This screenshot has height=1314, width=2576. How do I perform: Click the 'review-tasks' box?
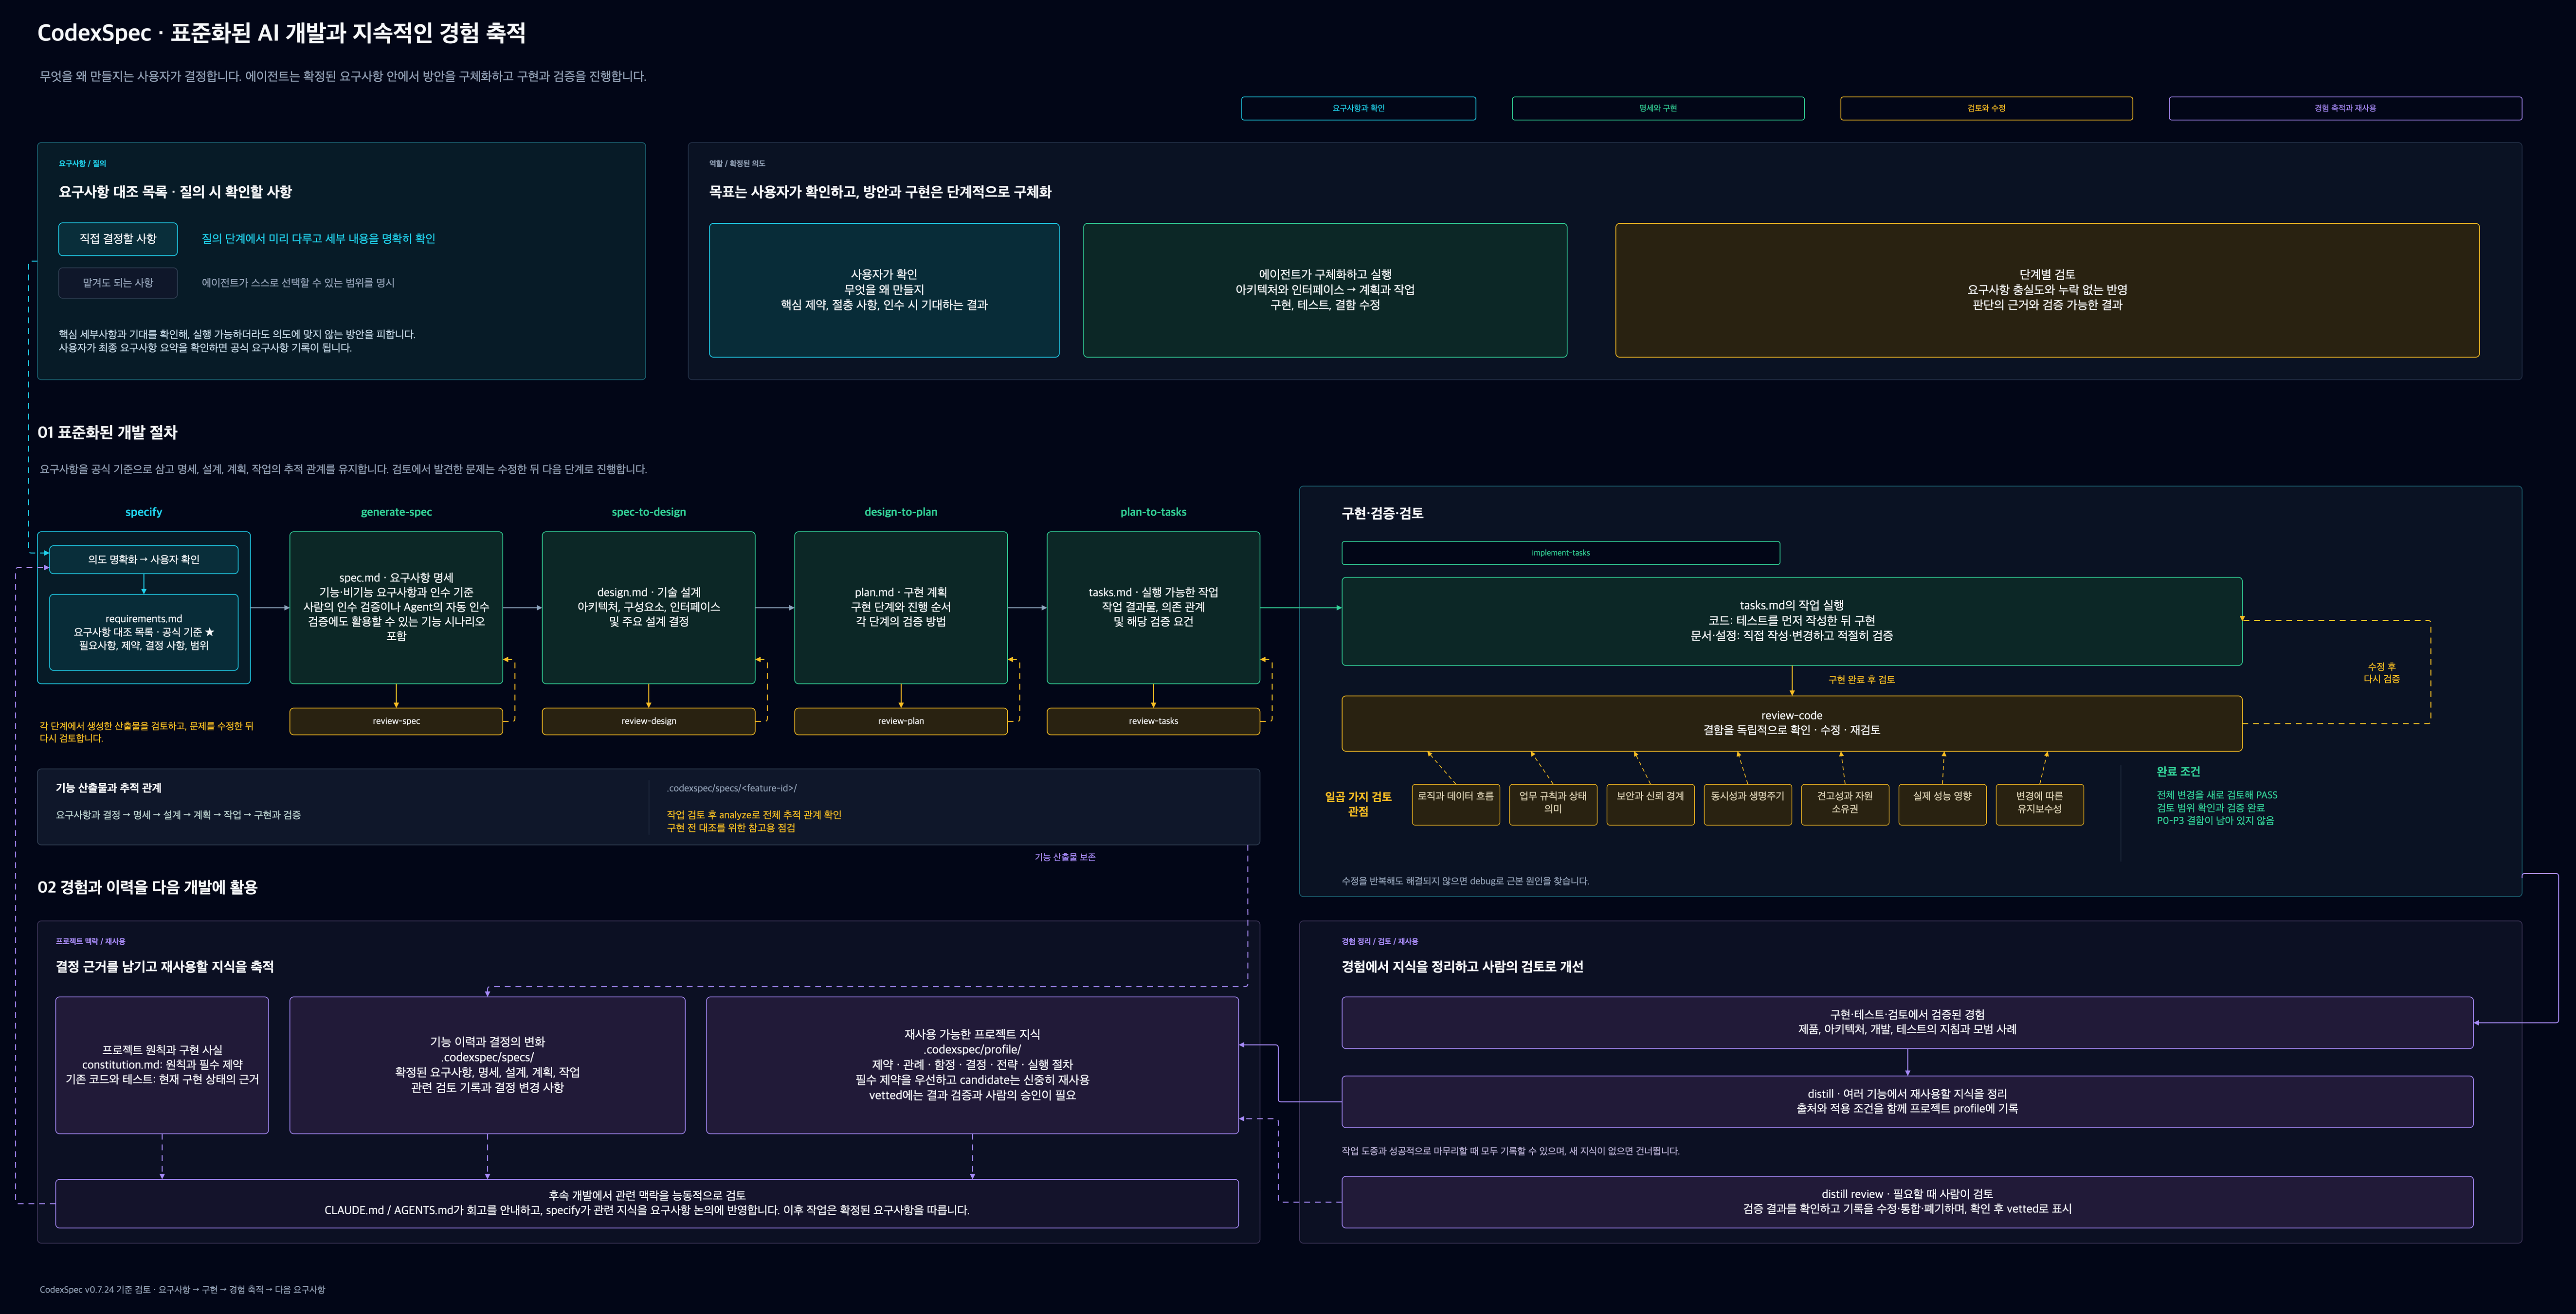(x=1153, y=721)
